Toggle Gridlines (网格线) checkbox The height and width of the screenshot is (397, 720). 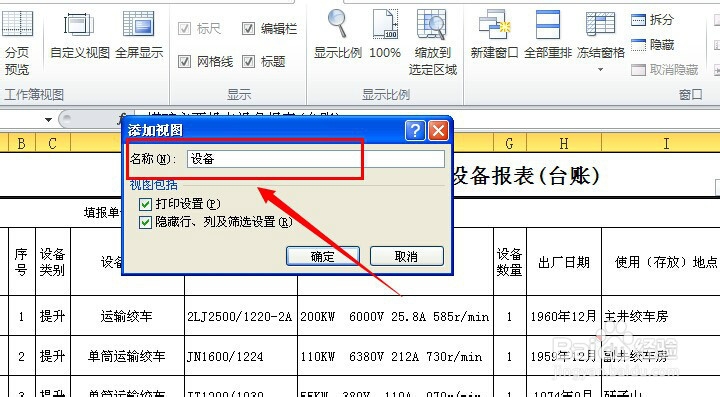pos(185,61)
